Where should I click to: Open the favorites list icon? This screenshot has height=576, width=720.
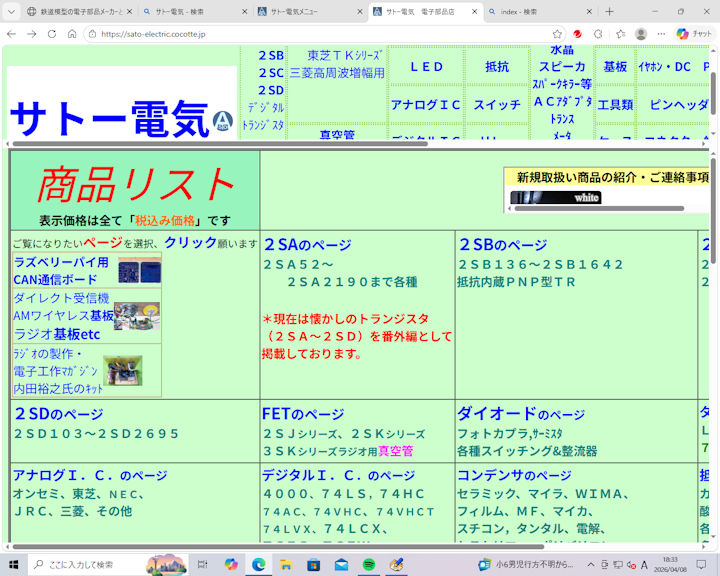click(621, 34)
